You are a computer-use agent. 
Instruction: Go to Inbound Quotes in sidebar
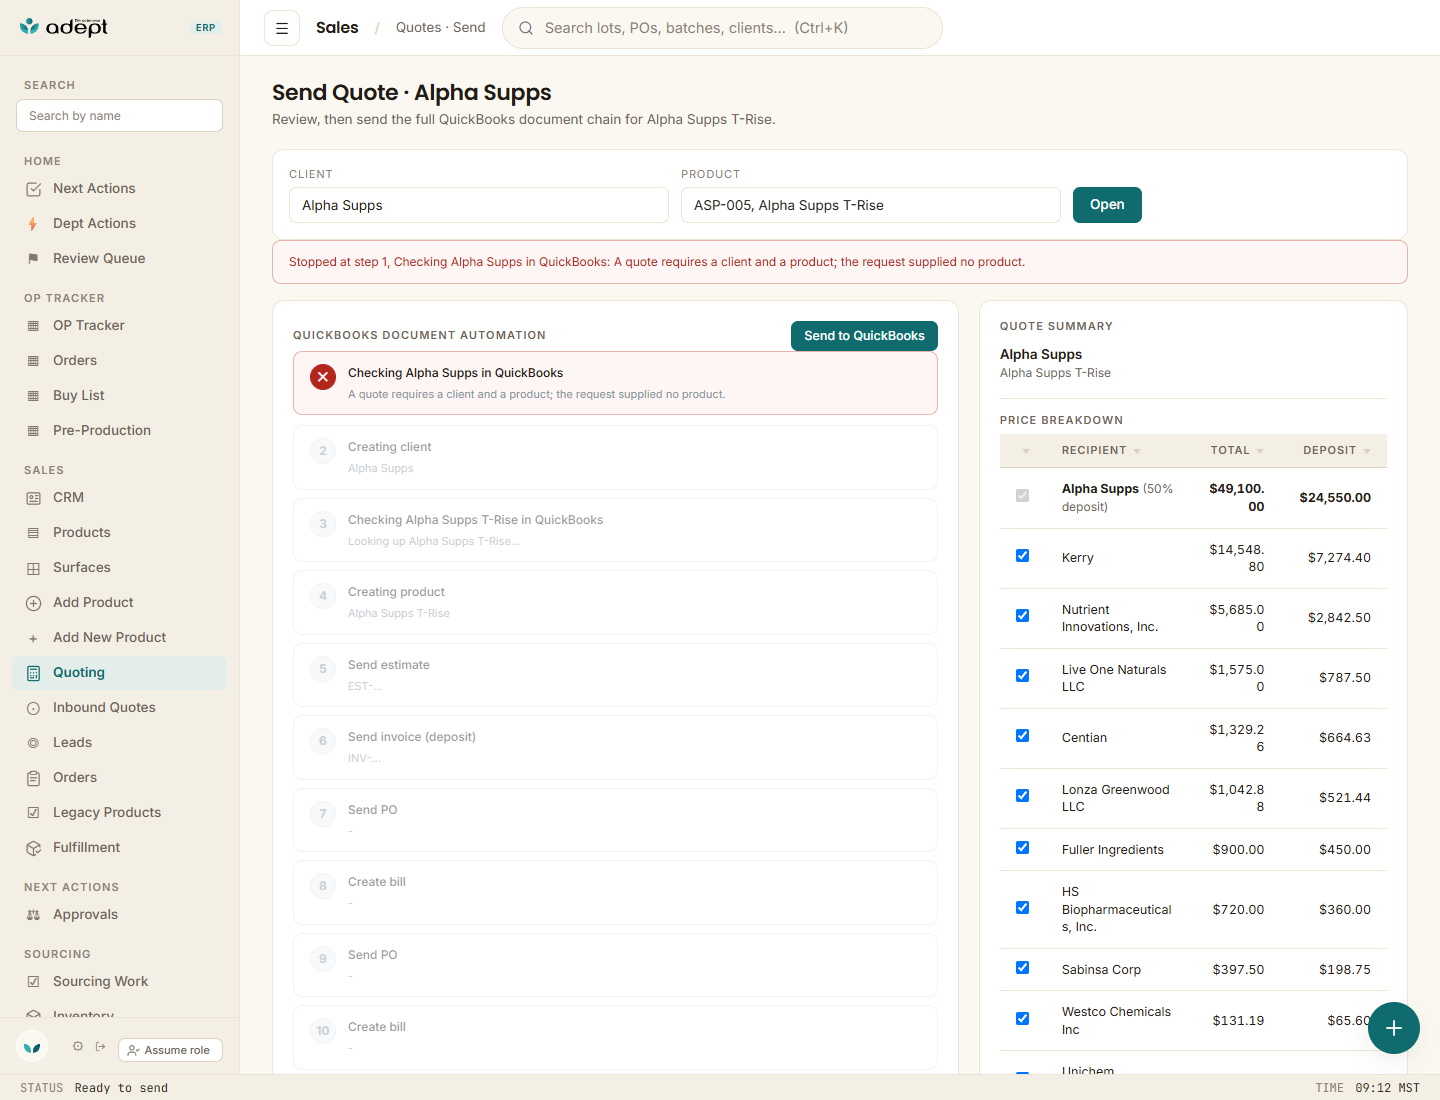120,708
